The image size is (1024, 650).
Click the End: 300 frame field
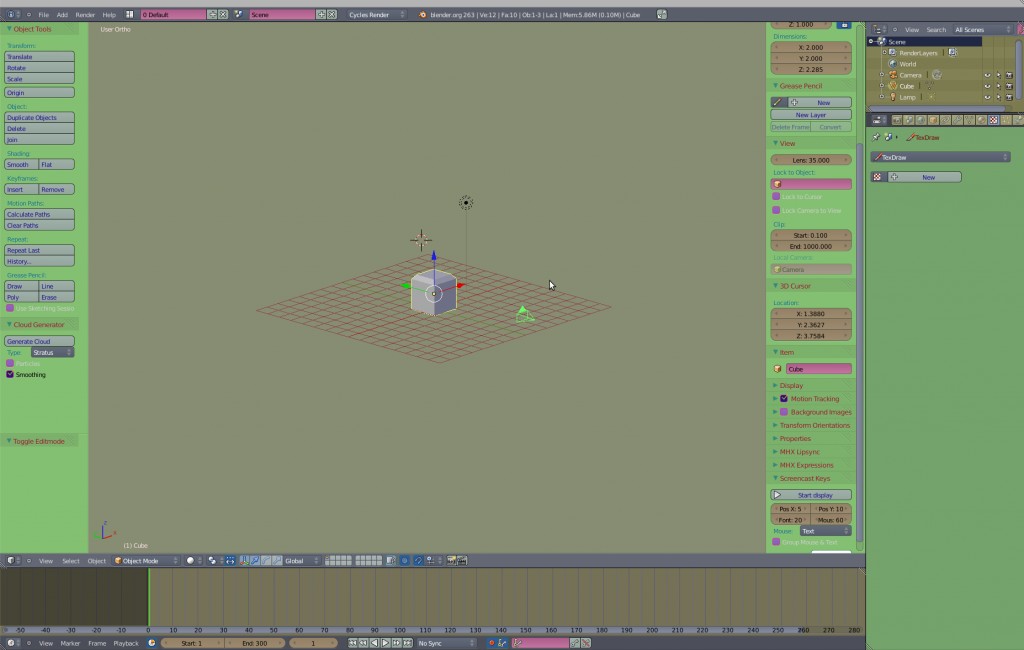(255, 643)
